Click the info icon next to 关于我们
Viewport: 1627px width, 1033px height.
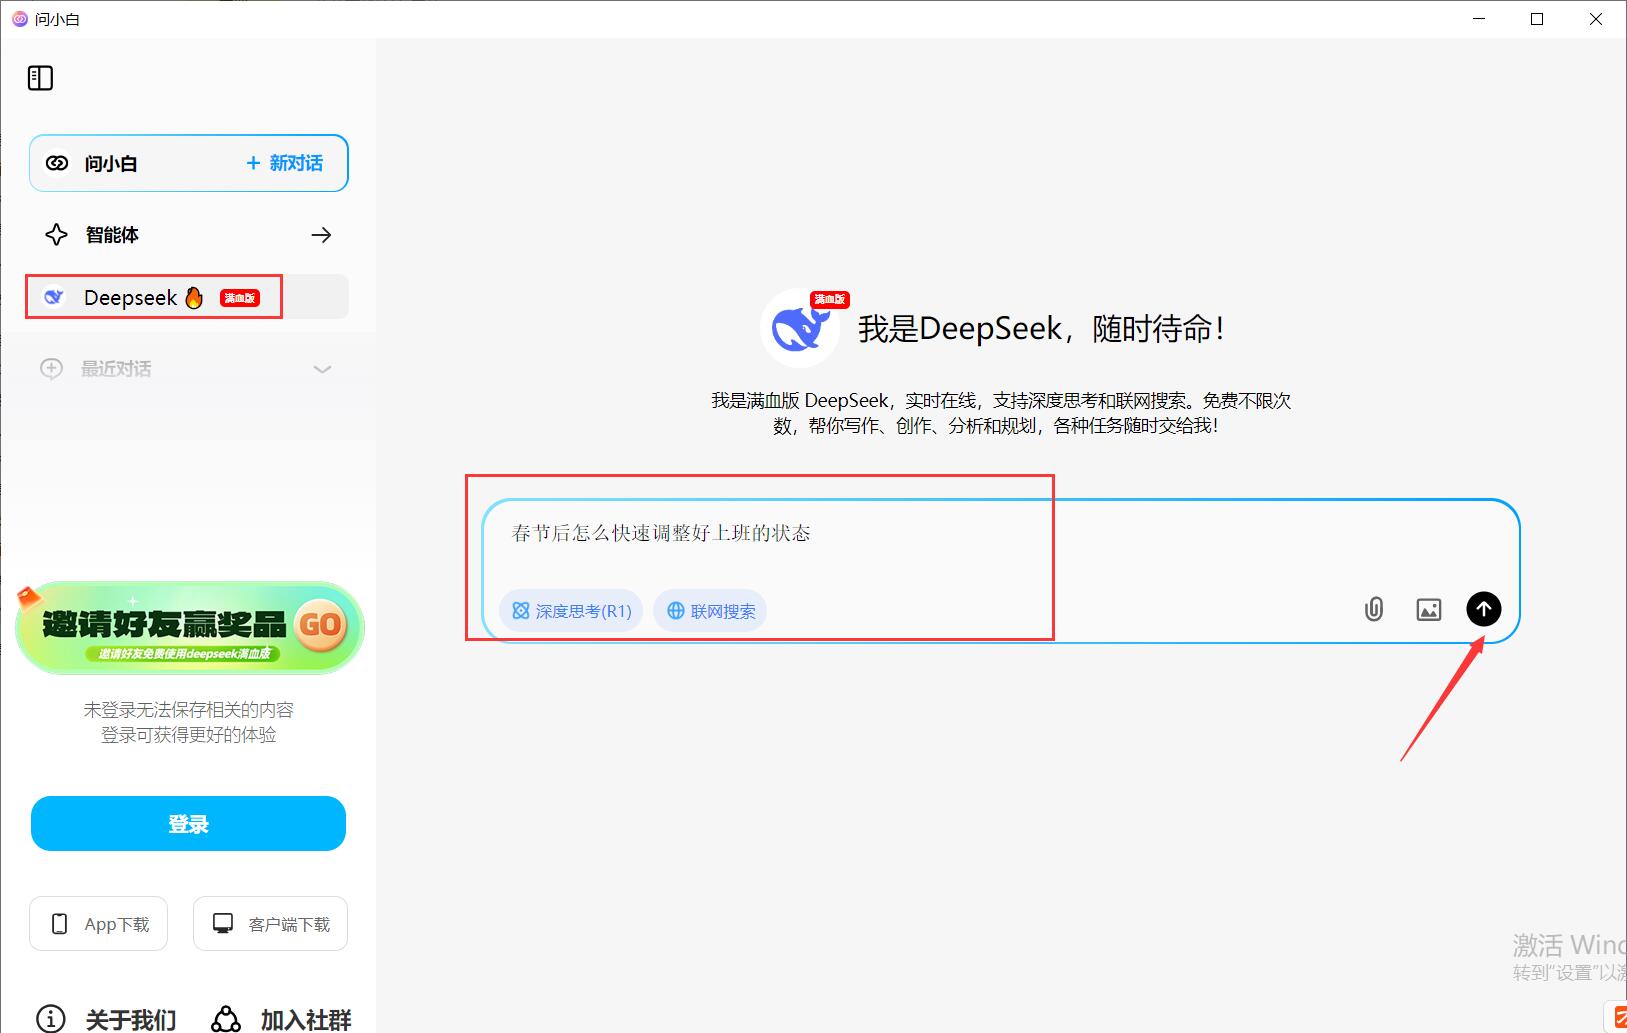pos(50,1016)
